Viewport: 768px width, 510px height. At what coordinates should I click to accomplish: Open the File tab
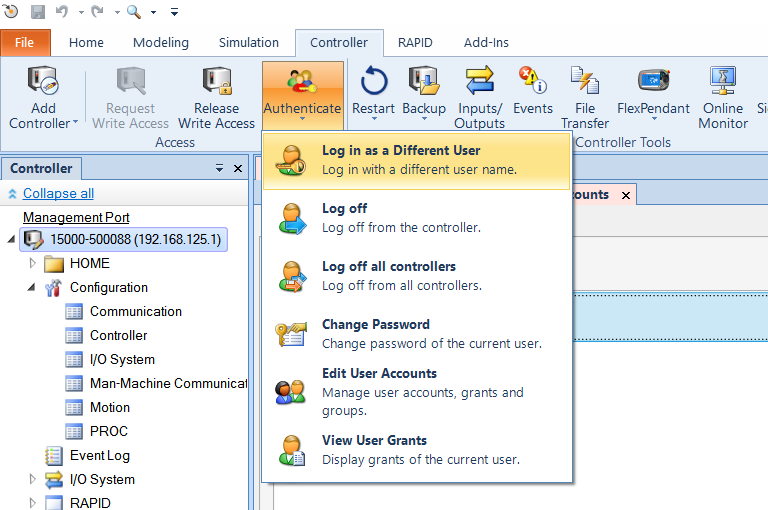coord(24,43)
